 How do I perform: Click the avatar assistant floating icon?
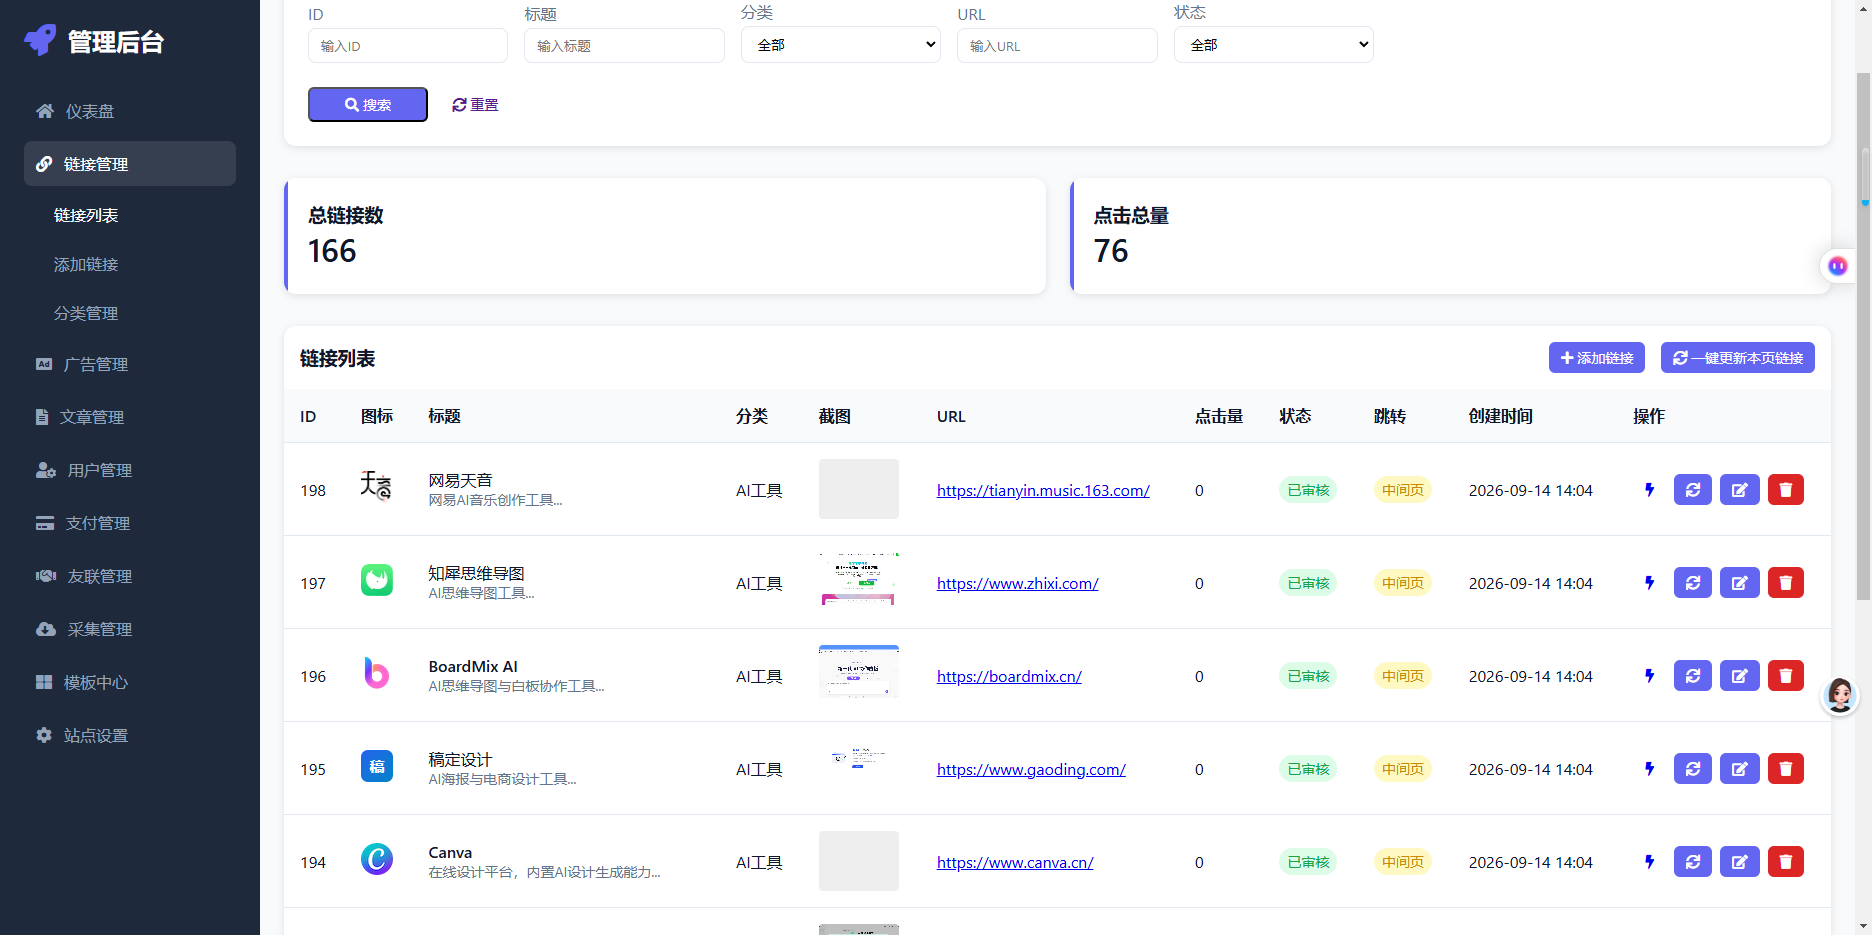(1840, 695)
